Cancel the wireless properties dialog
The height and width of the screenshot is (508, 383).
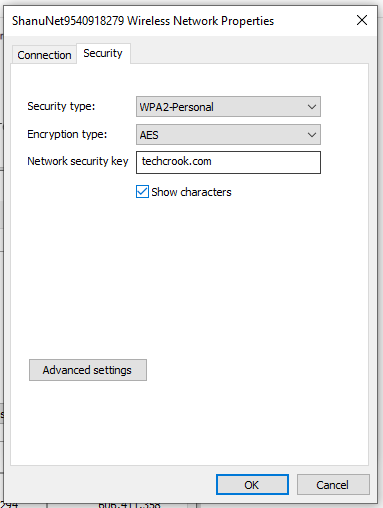point(333,485)
